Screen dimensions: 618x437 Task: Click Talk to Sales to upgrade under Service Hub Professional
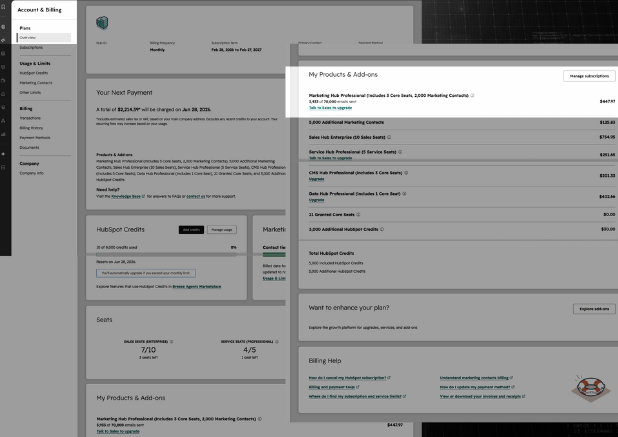pyautogui.click(x=330, y=158)
